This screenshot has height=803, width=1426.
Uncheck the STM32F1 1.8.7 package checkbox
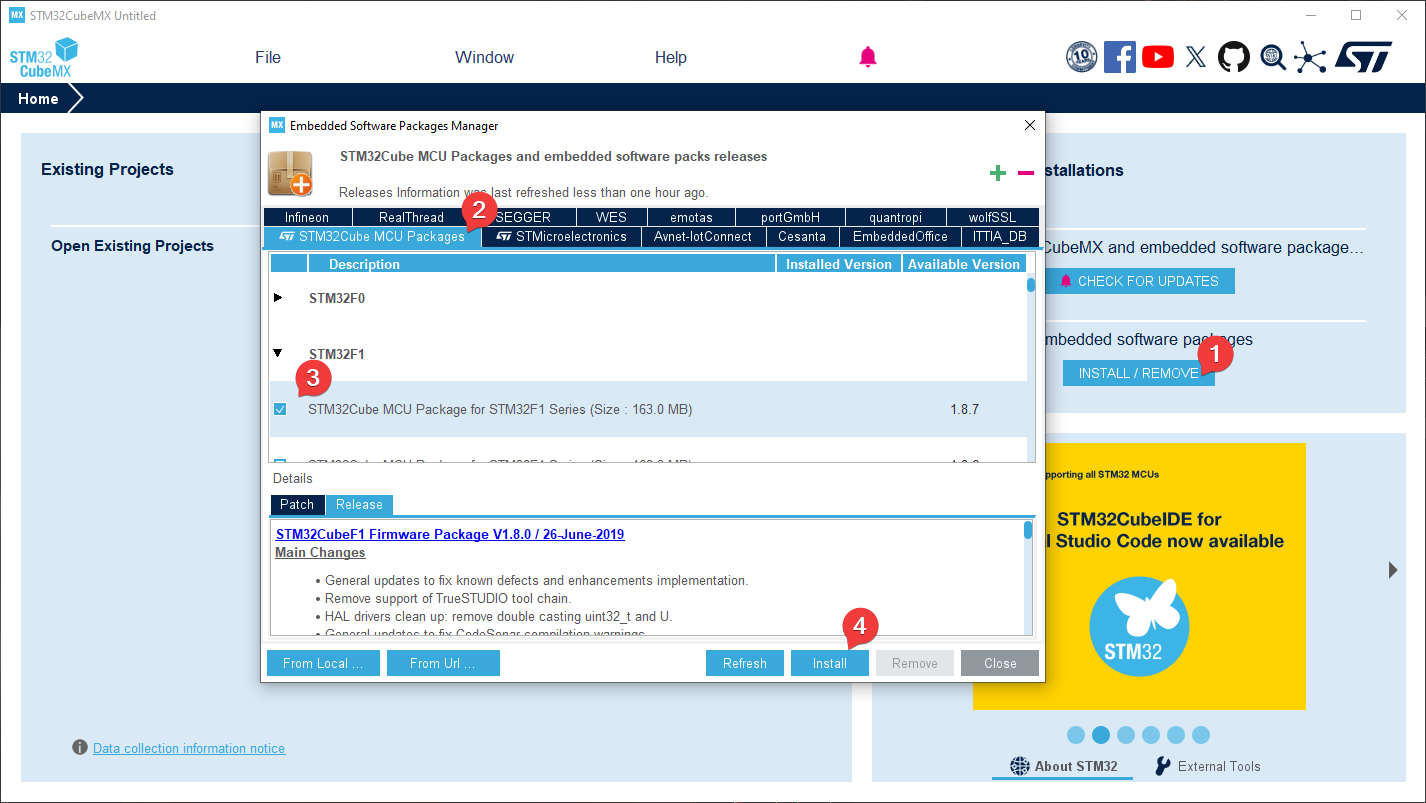[x=280, y=409]
